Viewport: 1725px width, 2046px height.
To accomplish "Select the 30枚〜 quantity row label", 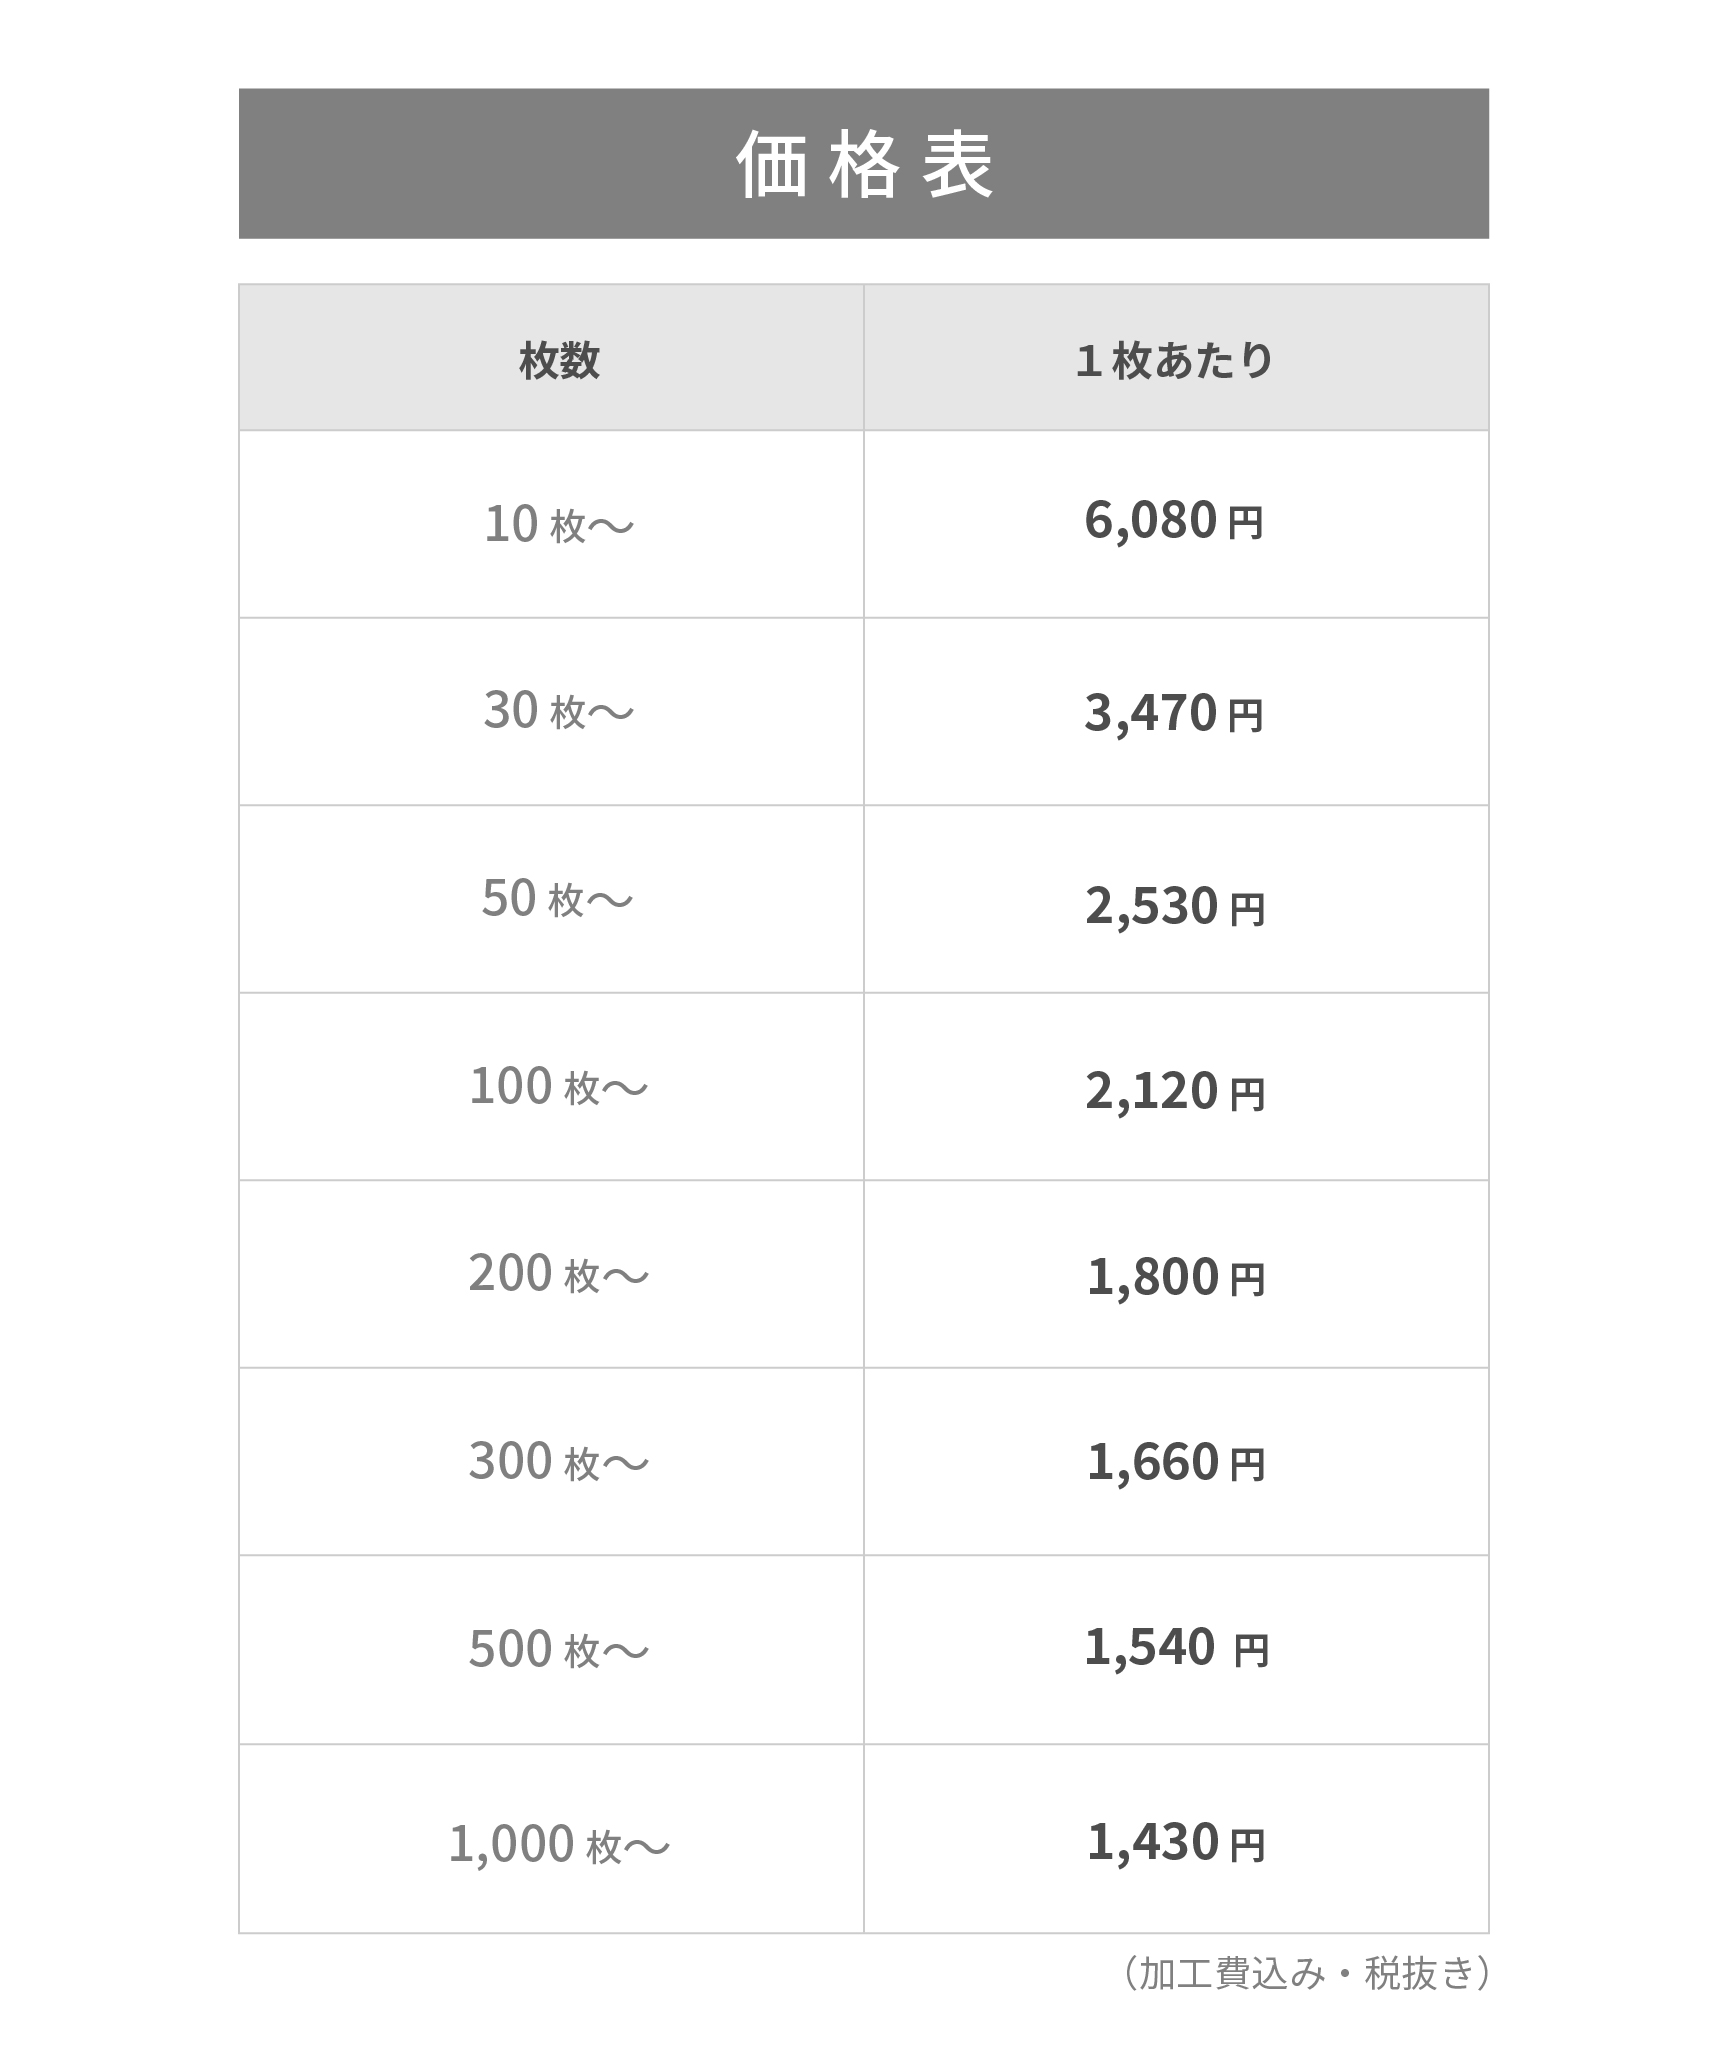I will [559, 711].
